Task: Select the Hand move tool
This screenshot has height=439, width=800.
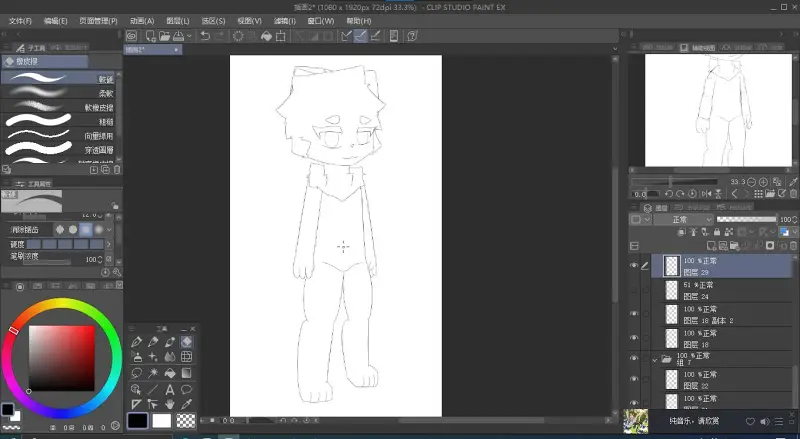Action: point(170,404)
